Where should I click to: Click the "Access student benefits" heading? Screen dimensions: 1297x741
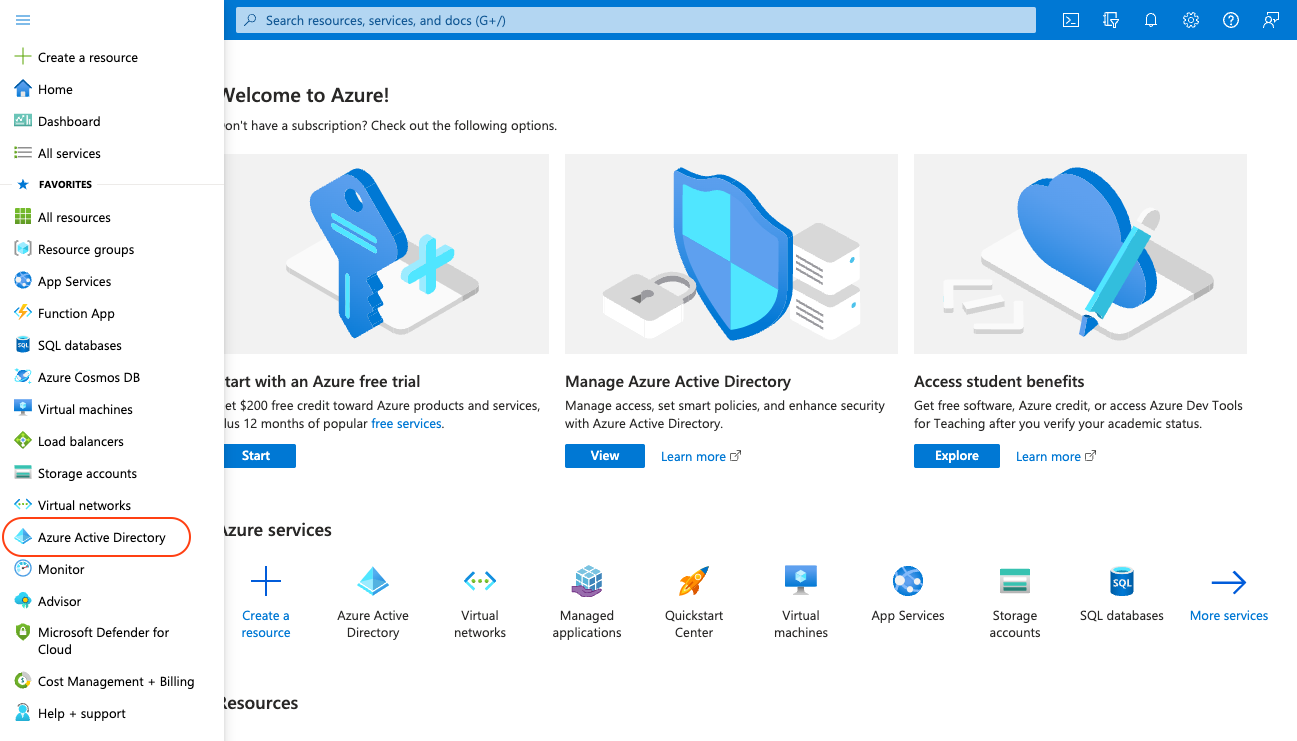click(999, 381)
